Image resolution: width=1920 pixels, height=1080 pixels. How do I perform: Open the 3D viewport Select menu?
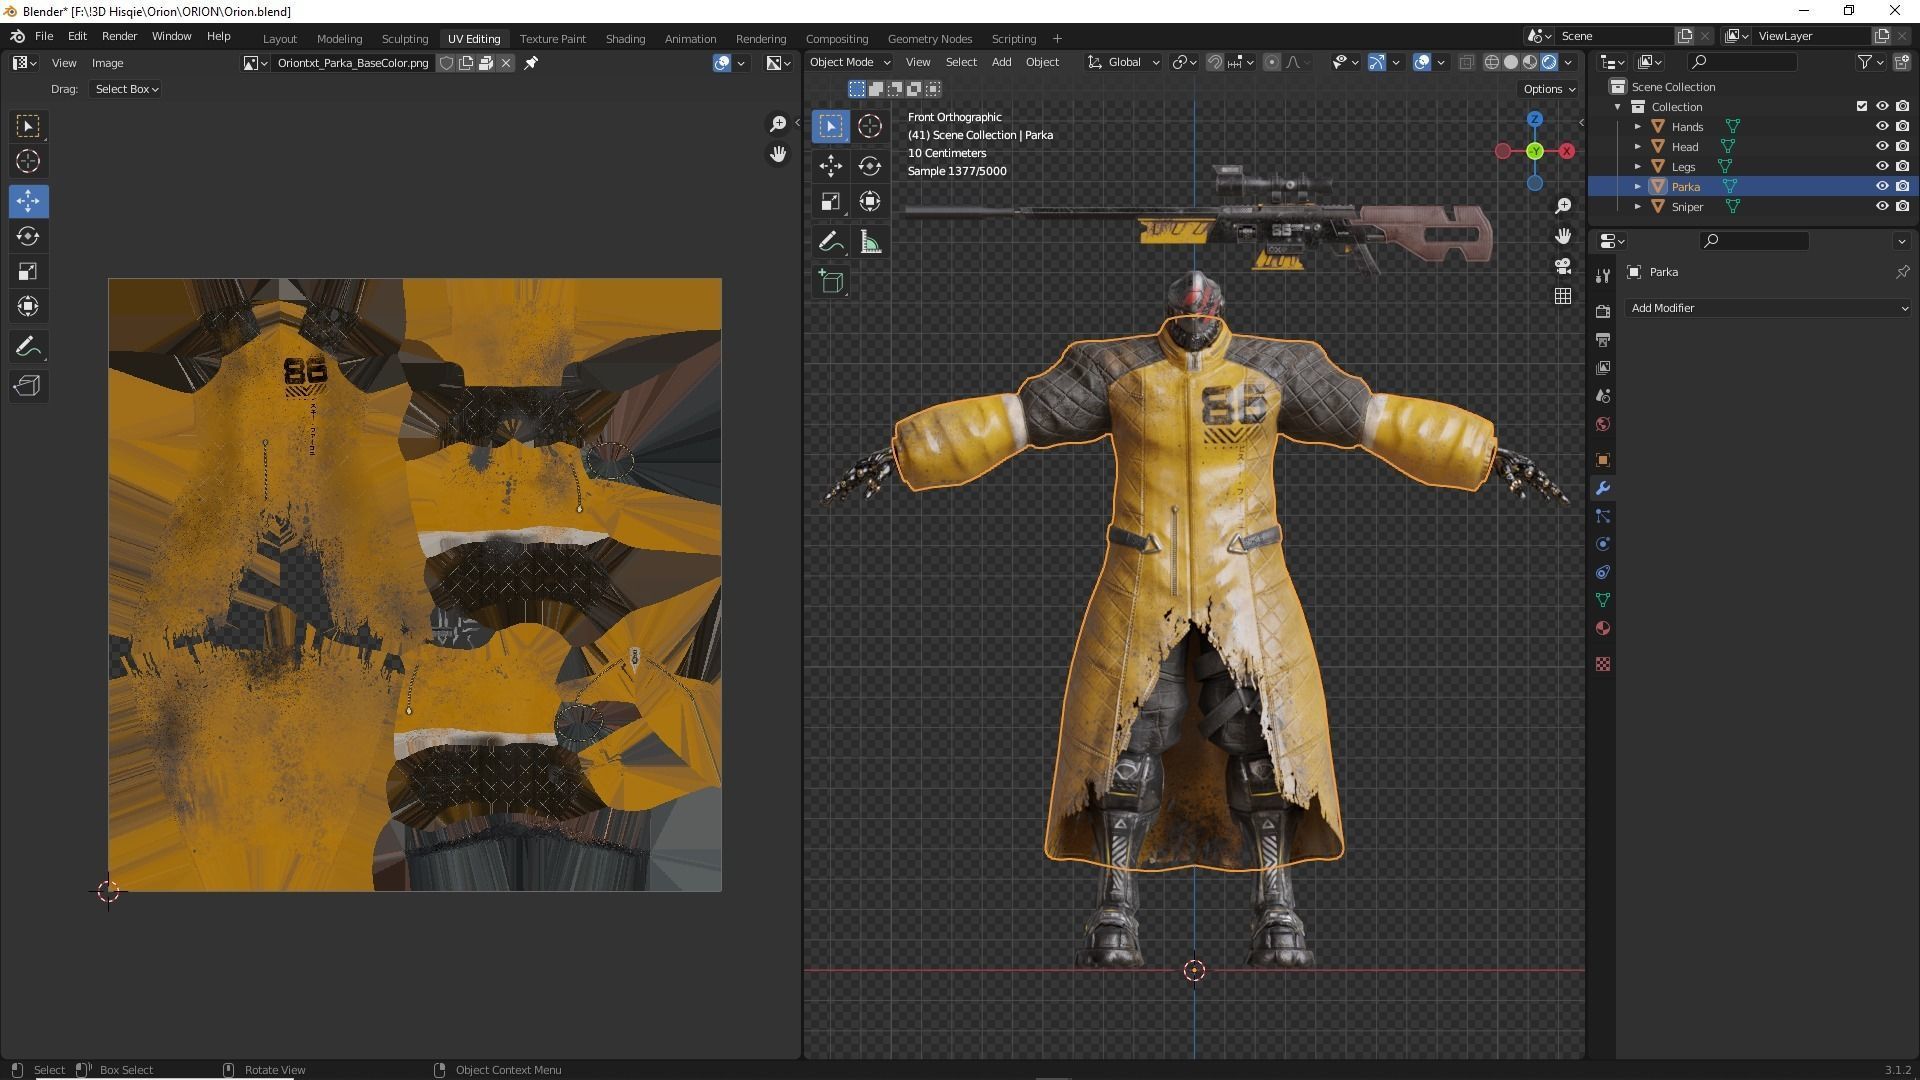pos(961,62)
